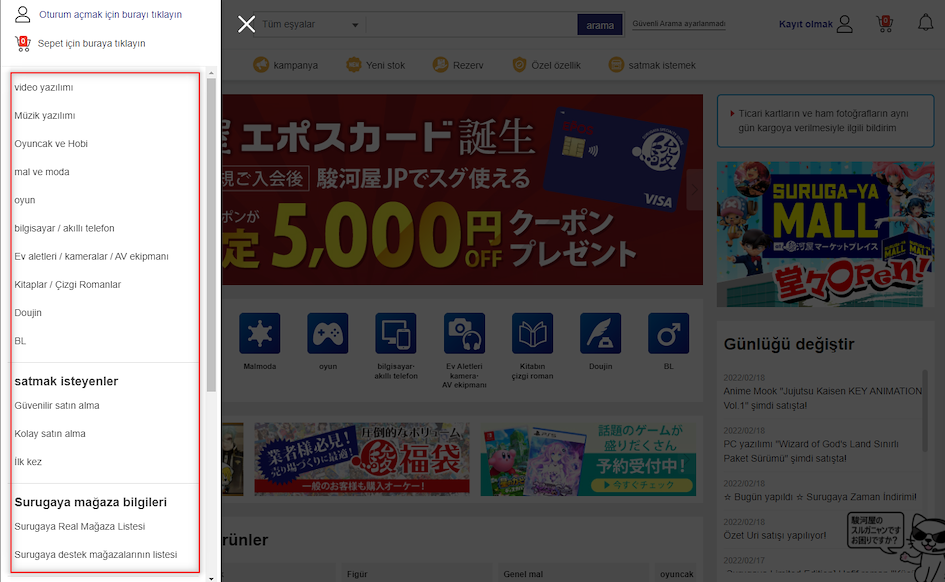Image resolution: width=945 pixels, height=582 pixels.
Task: Open the notifications bell icon
Action: tap(925, 23)
